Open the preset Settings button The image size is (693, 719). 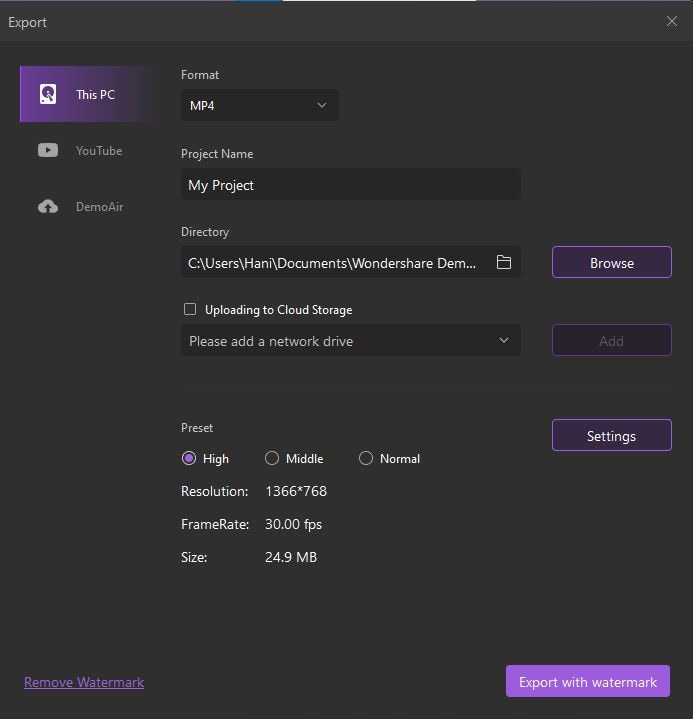coord(611,436)
